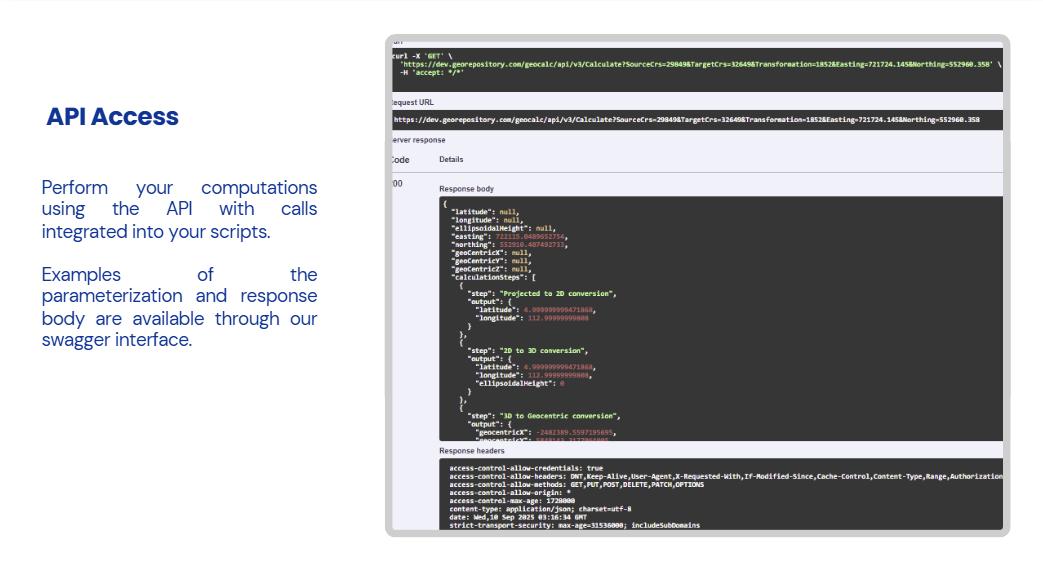1043x569 pixels.
Task: Click the API Access heading
Action: tap(112, 117)
